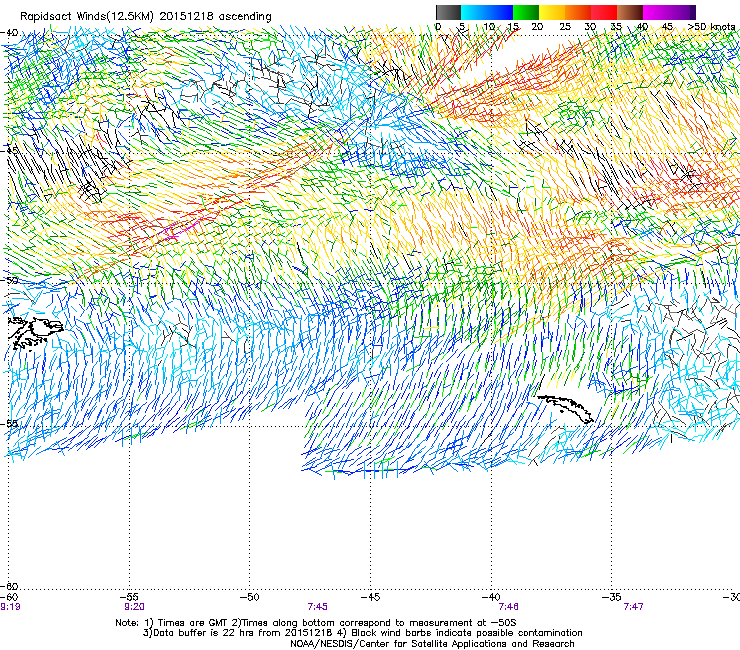Select the green 15–20 knots color segment

click(526, 12)
